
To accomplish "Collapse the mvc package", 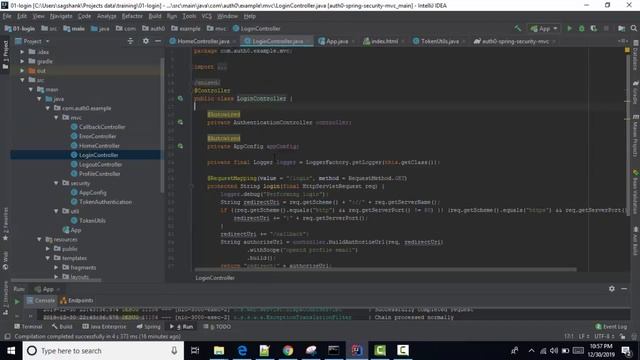I will click(56, 118).
